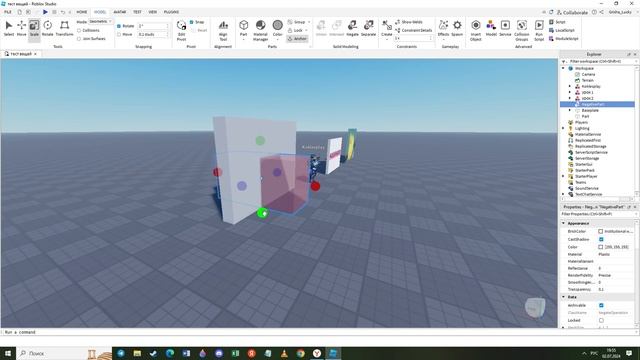Collapse the Workspace tree node

click(564, 68)
